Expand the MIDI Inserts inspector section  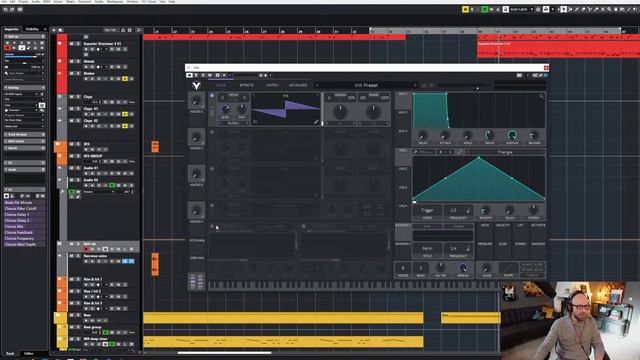click(x=24, y=141)
